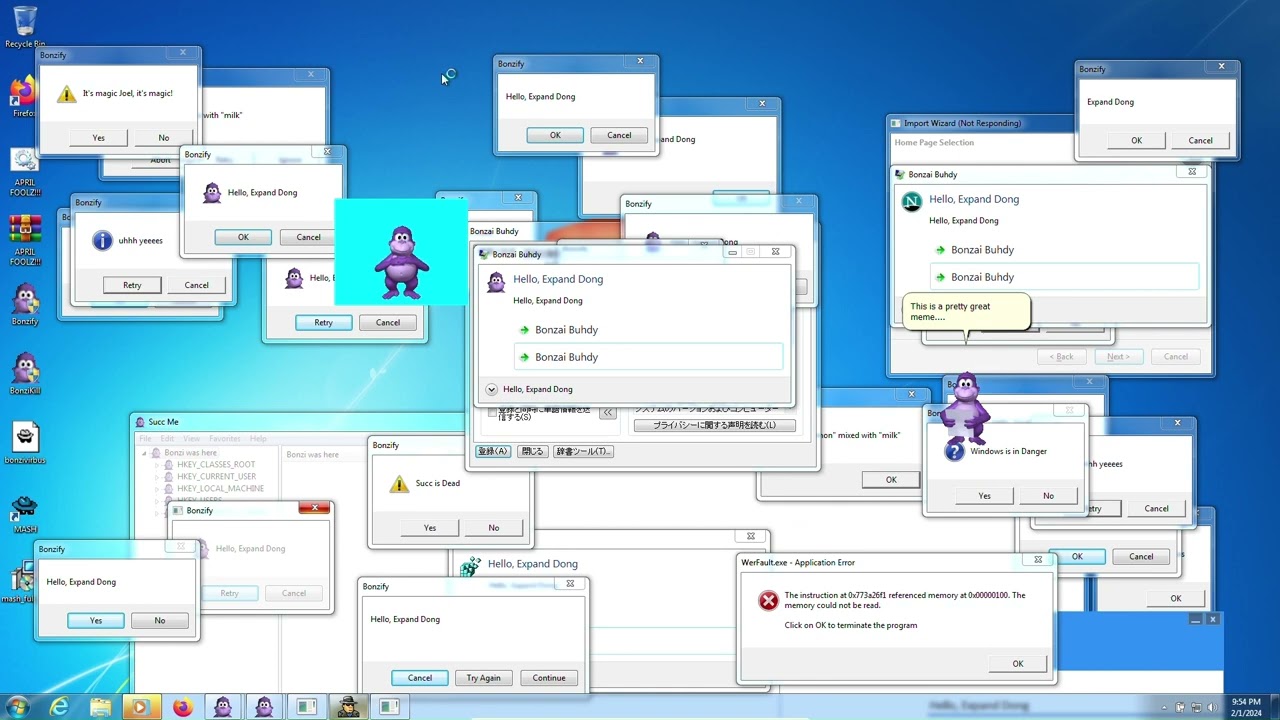Click the red error icon in WerFault dialog

[768, 600]
